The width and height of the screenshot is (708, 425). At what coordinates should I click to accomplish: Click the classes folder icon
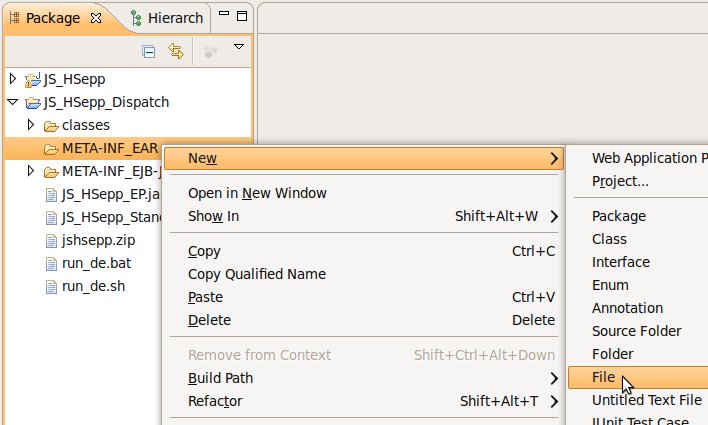(51, 125)
